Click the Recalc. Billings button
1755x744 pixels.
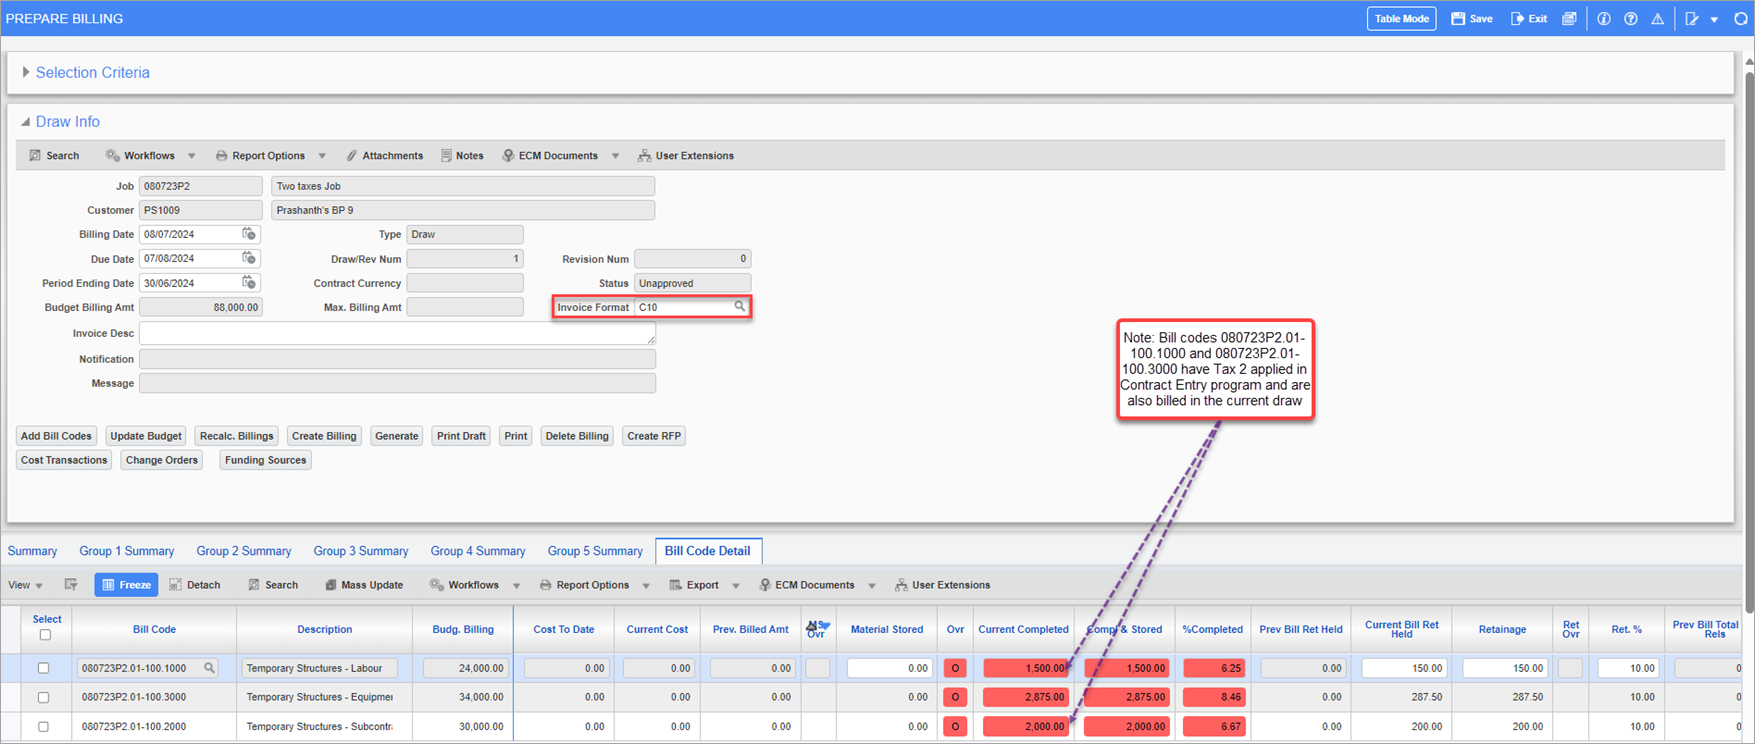pyautogui.click(x=236, y=436)
